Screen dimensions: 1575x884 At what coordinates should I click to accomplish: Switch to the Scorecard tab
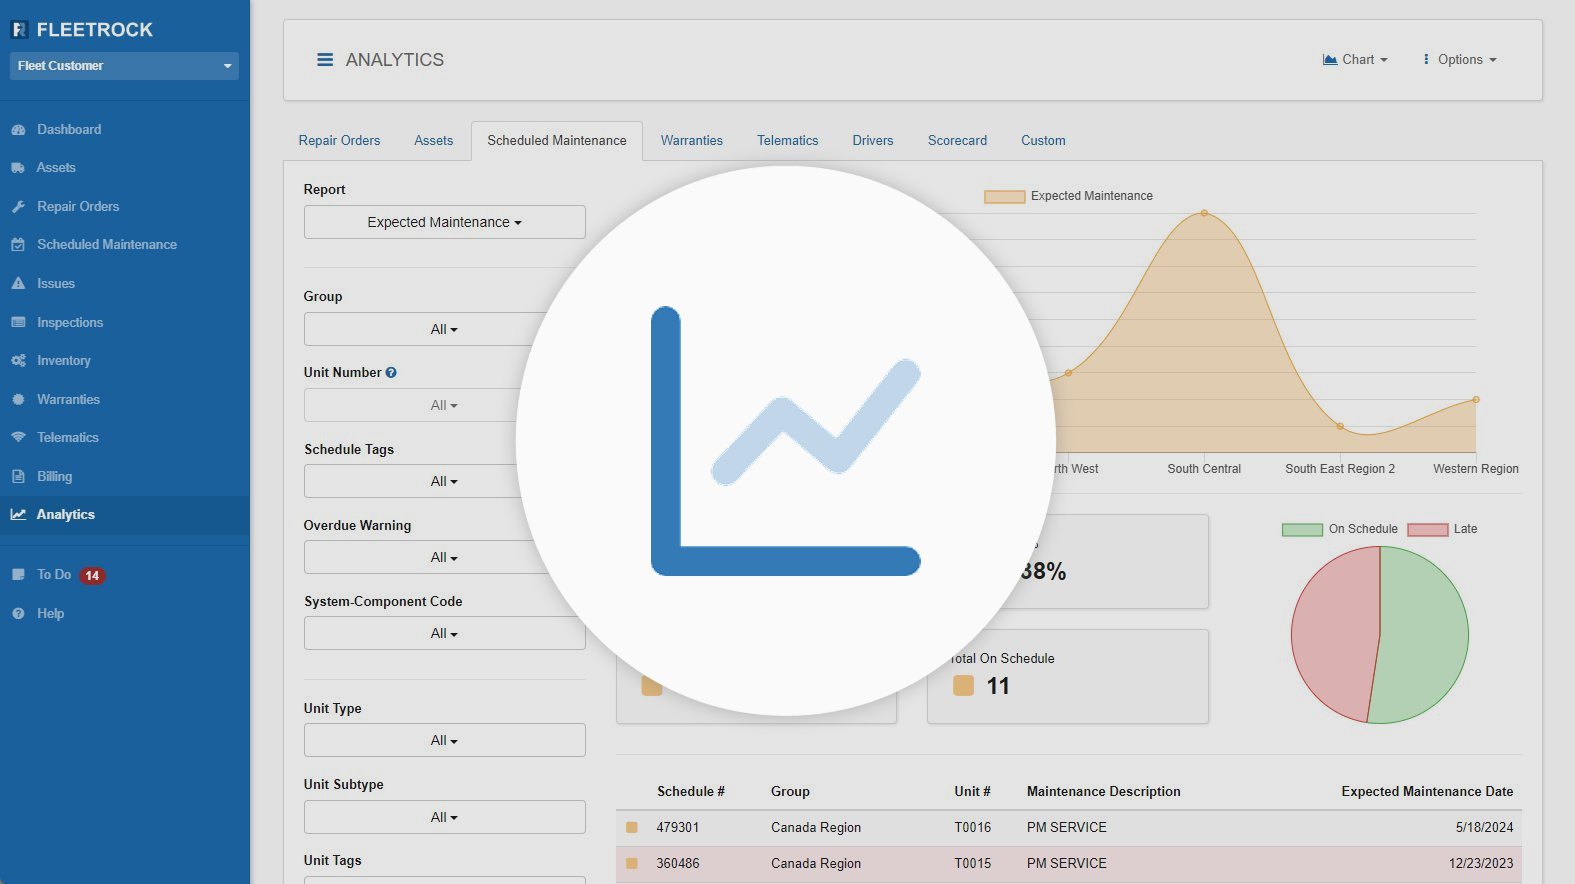tap(957, 141)
